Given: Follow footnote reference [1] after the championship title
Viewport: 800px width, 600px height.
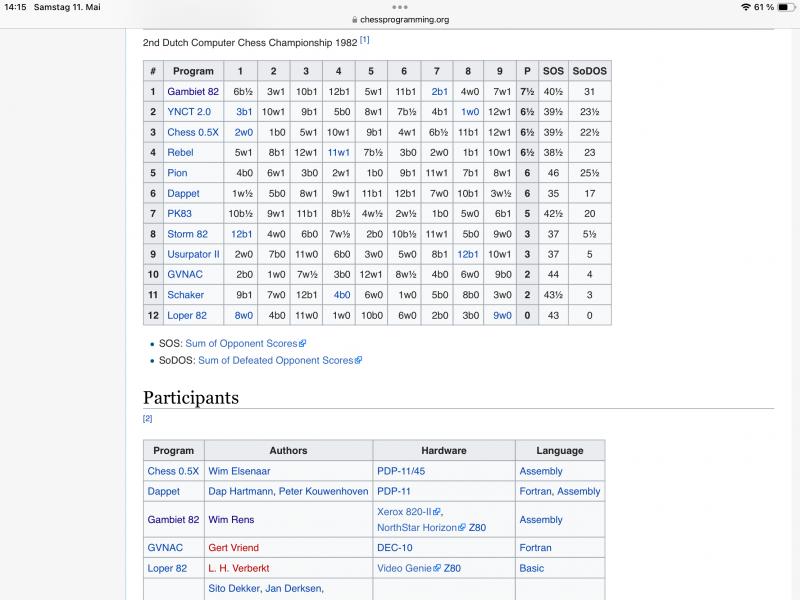Looking at the screenshot, I should click(x=365, y=40).
